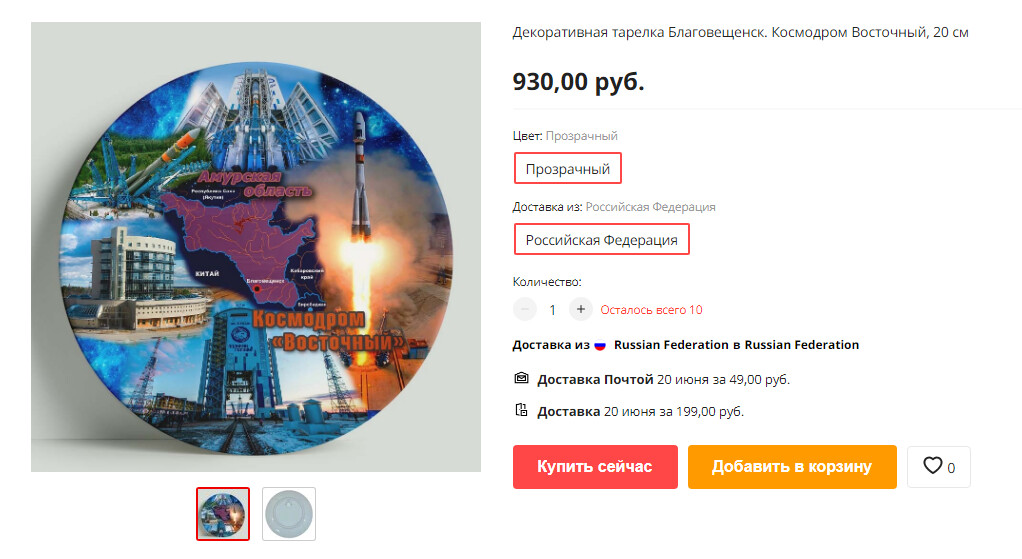Click the postal delivery envelope icon
This screenshot has width=1022, height=559.
click(521, 378)
